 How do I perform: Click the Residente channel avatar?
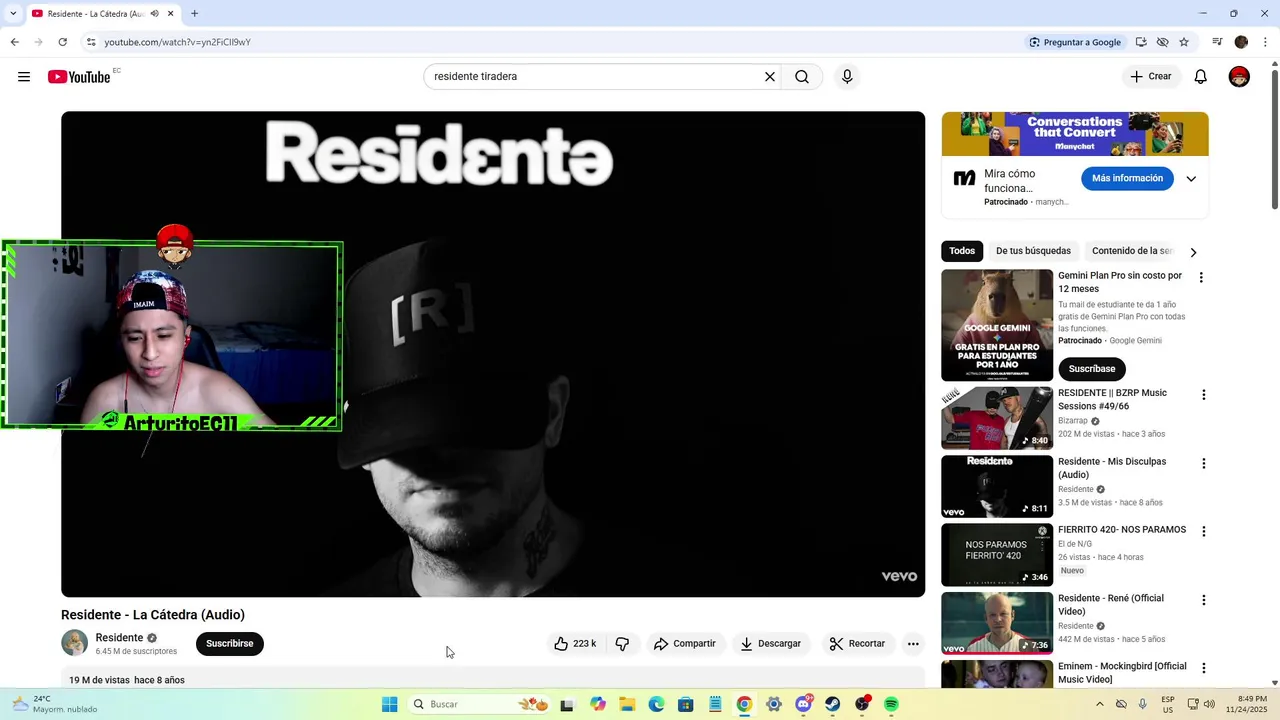74,643
